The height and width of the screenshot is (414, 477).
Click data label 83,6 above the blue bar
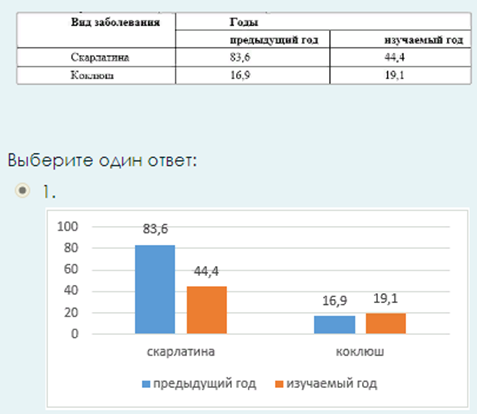pos(155,229)
